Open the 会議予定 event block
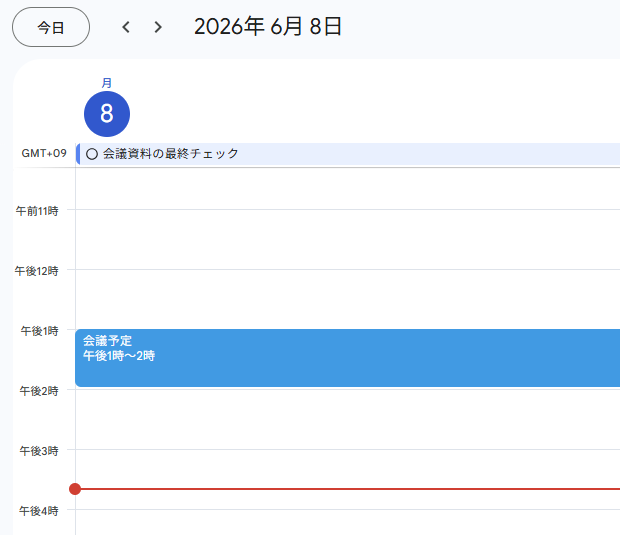Screen dimensions: 620x535 [x=348, y=358]
